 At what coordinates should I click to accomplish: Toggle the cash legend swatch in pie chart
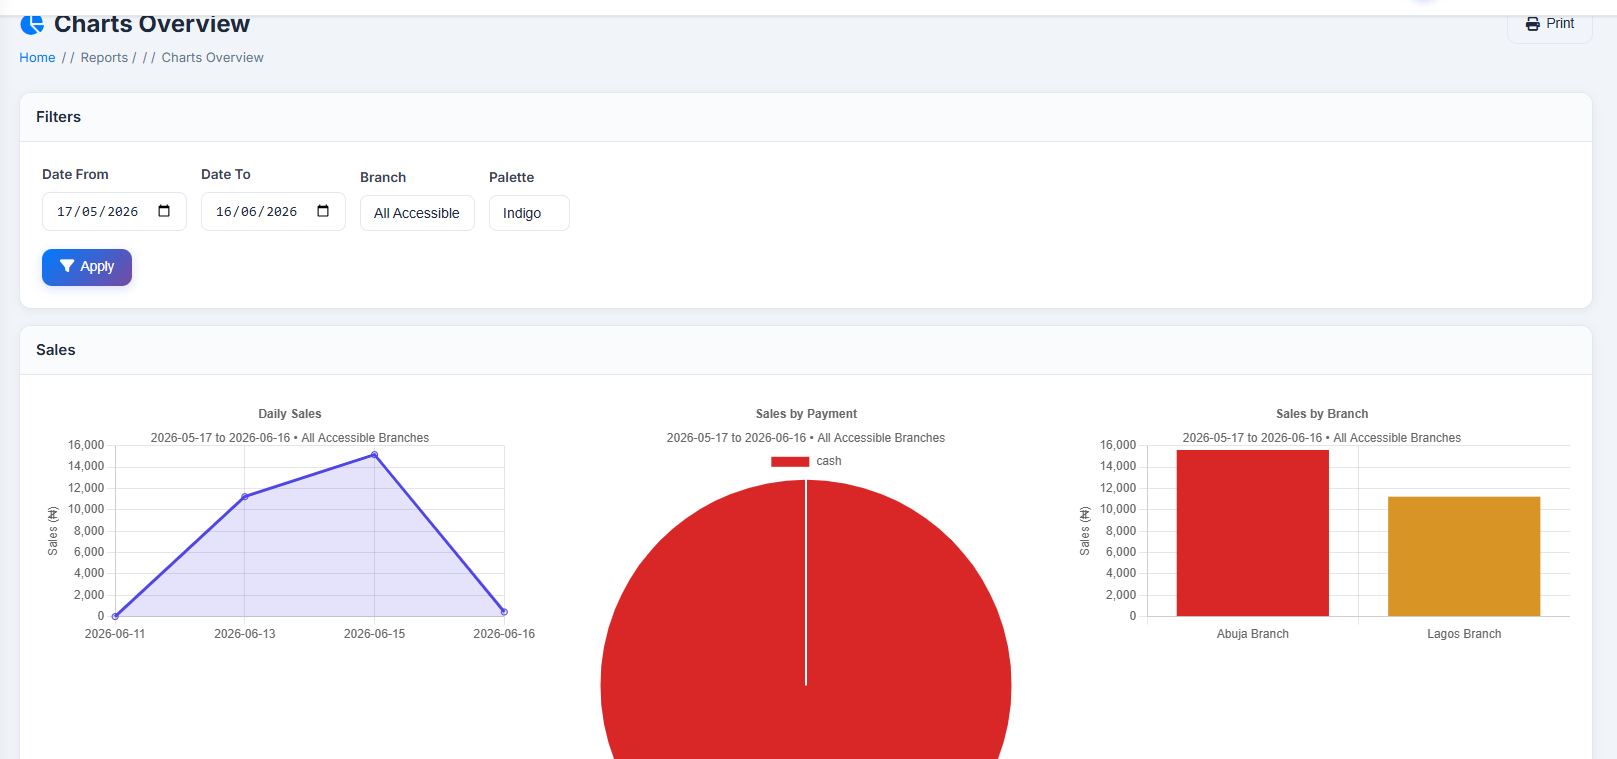(790, 461)
